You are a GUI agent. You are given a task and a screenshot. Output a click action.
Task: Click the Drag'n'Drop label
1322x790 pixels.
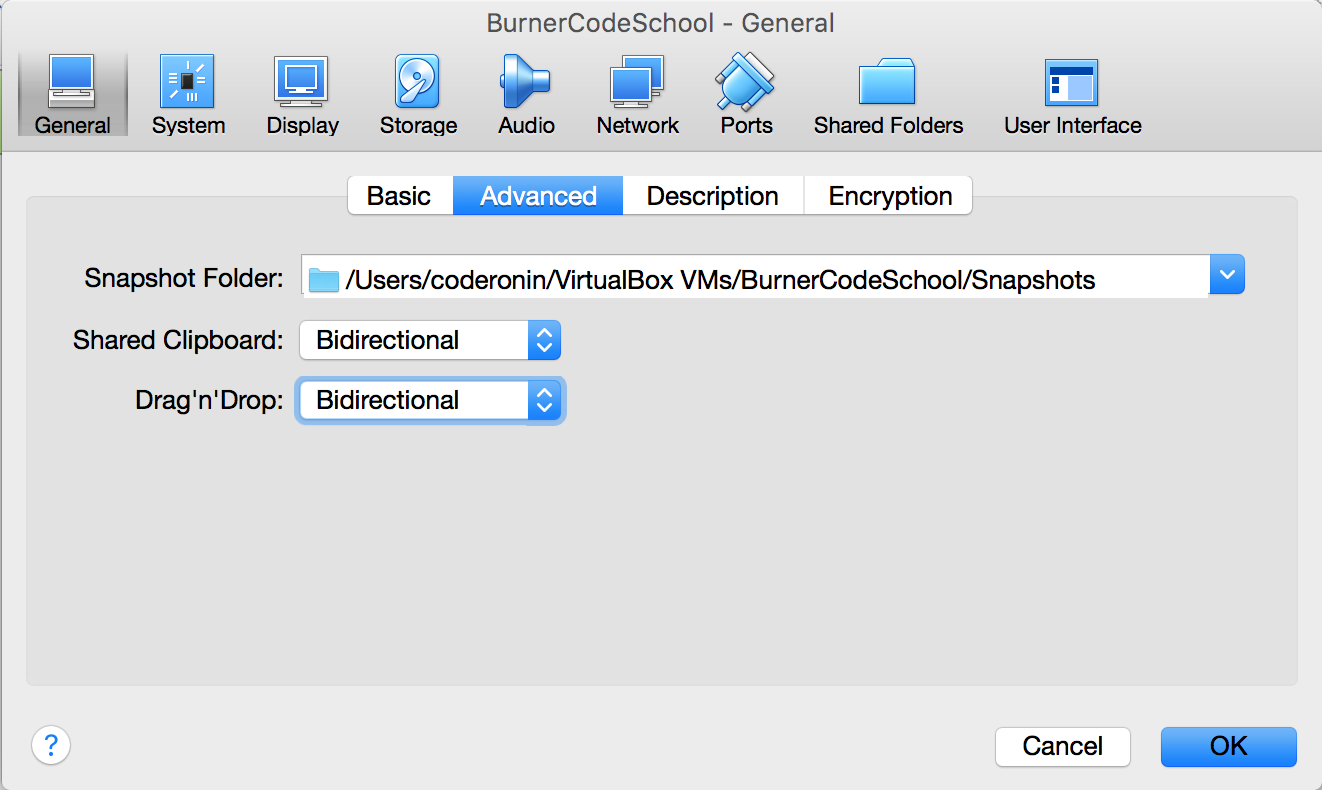(x=210, y=400)
